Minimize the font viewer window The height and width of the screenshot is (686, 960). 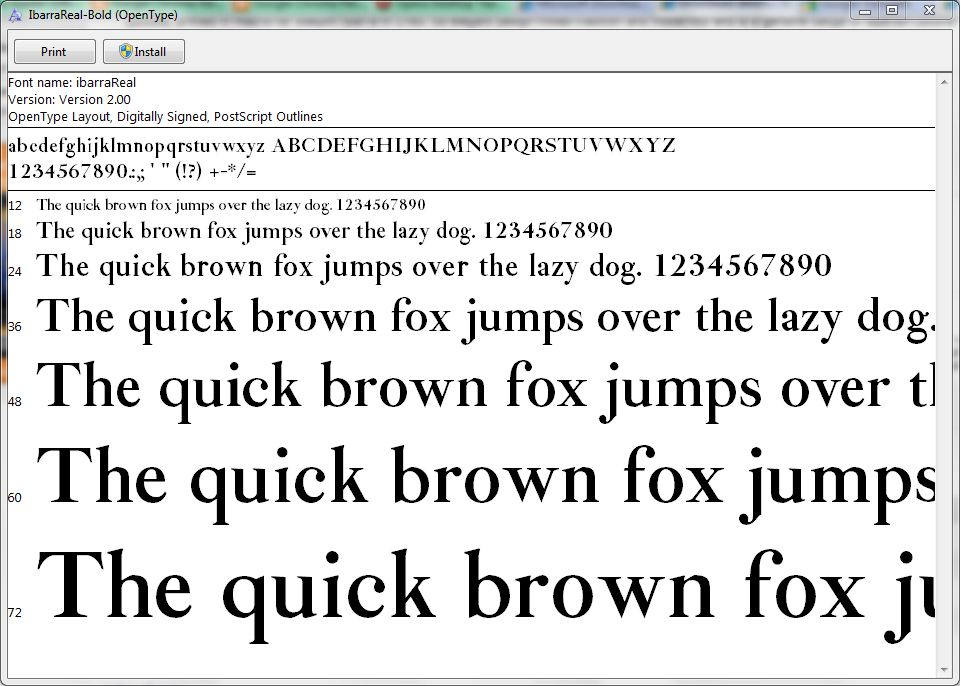pos(864,10)
